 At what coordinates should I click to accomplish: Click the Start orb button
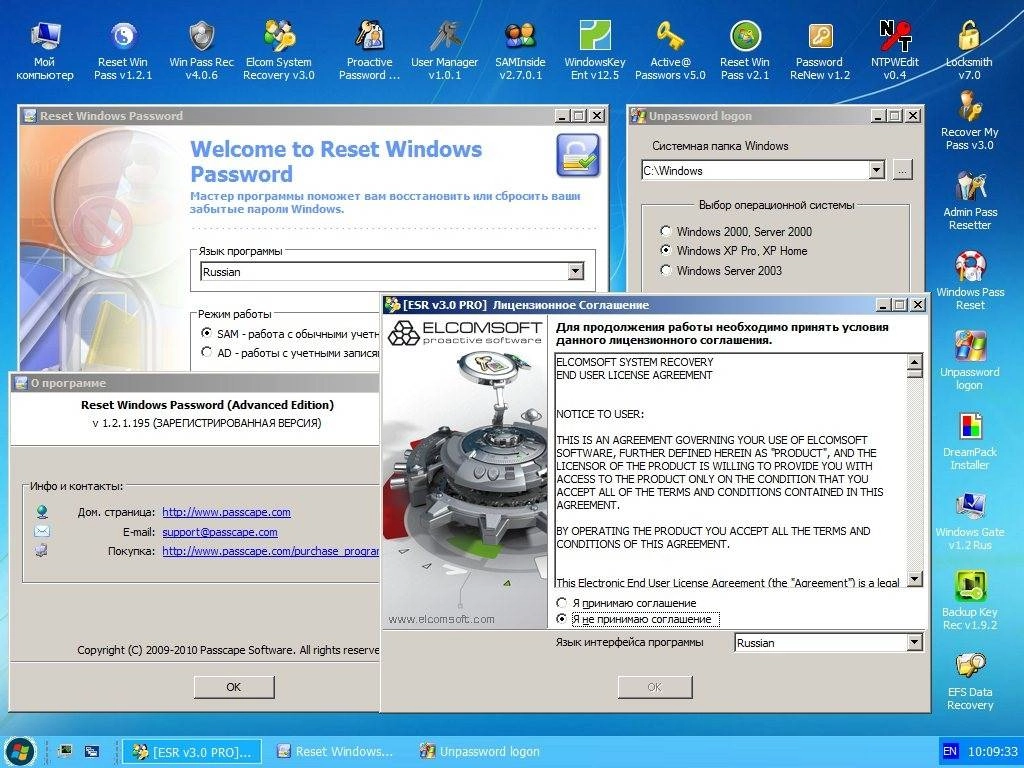20,752
